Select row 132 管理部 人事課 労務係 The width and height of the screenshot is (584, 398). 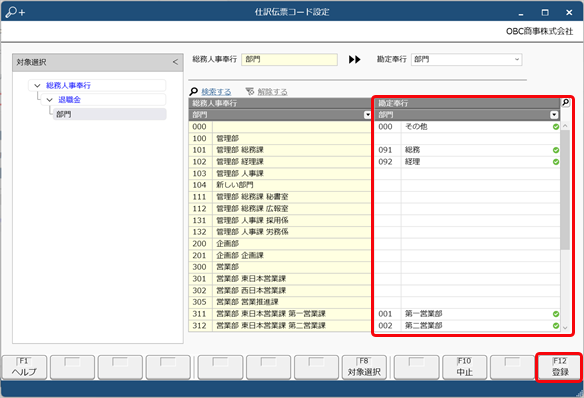[280, 232]
